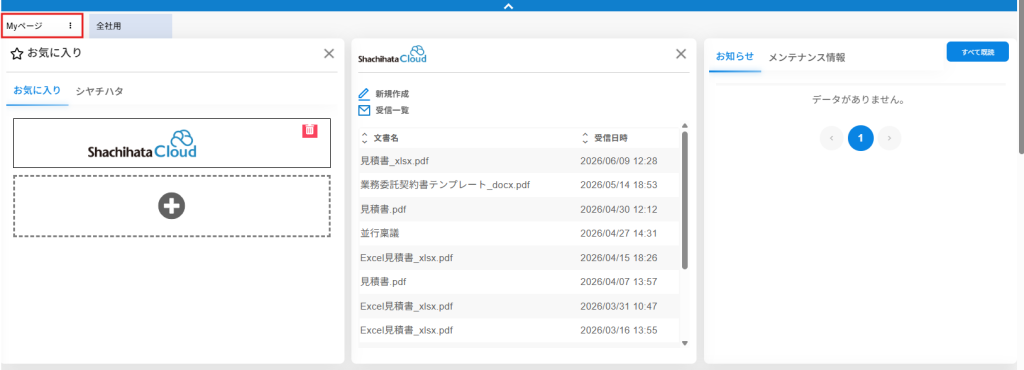
Task: Open the シヤチハタ sub-tab
Action: [x=99, y=91]
